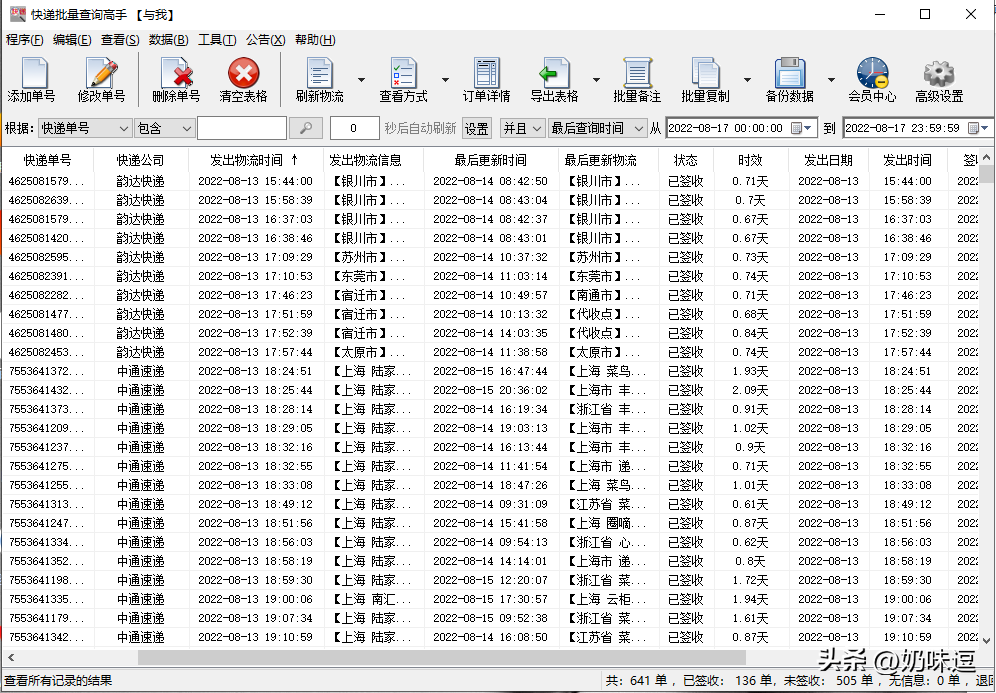
Task: Click the 设置 auto-refresh button
Action: coord(477,128)
